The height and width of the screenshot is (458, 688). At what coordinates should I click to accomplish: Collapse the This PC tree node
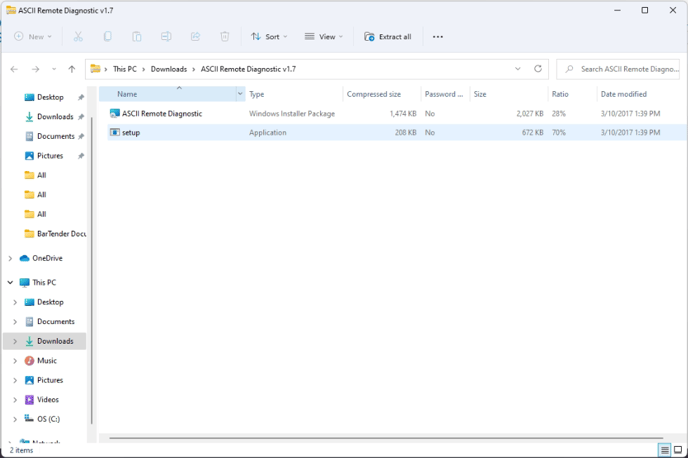click(x=10, y=283)
